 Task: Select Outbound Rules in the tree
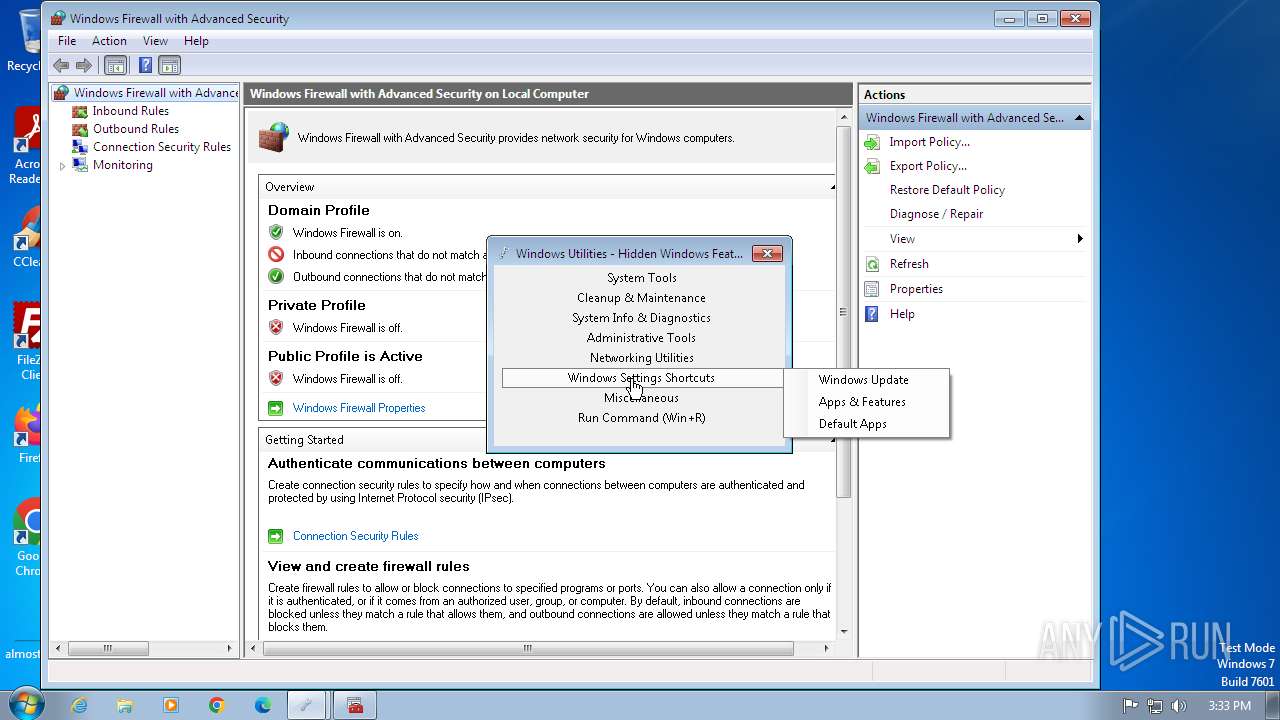point(135,129)
